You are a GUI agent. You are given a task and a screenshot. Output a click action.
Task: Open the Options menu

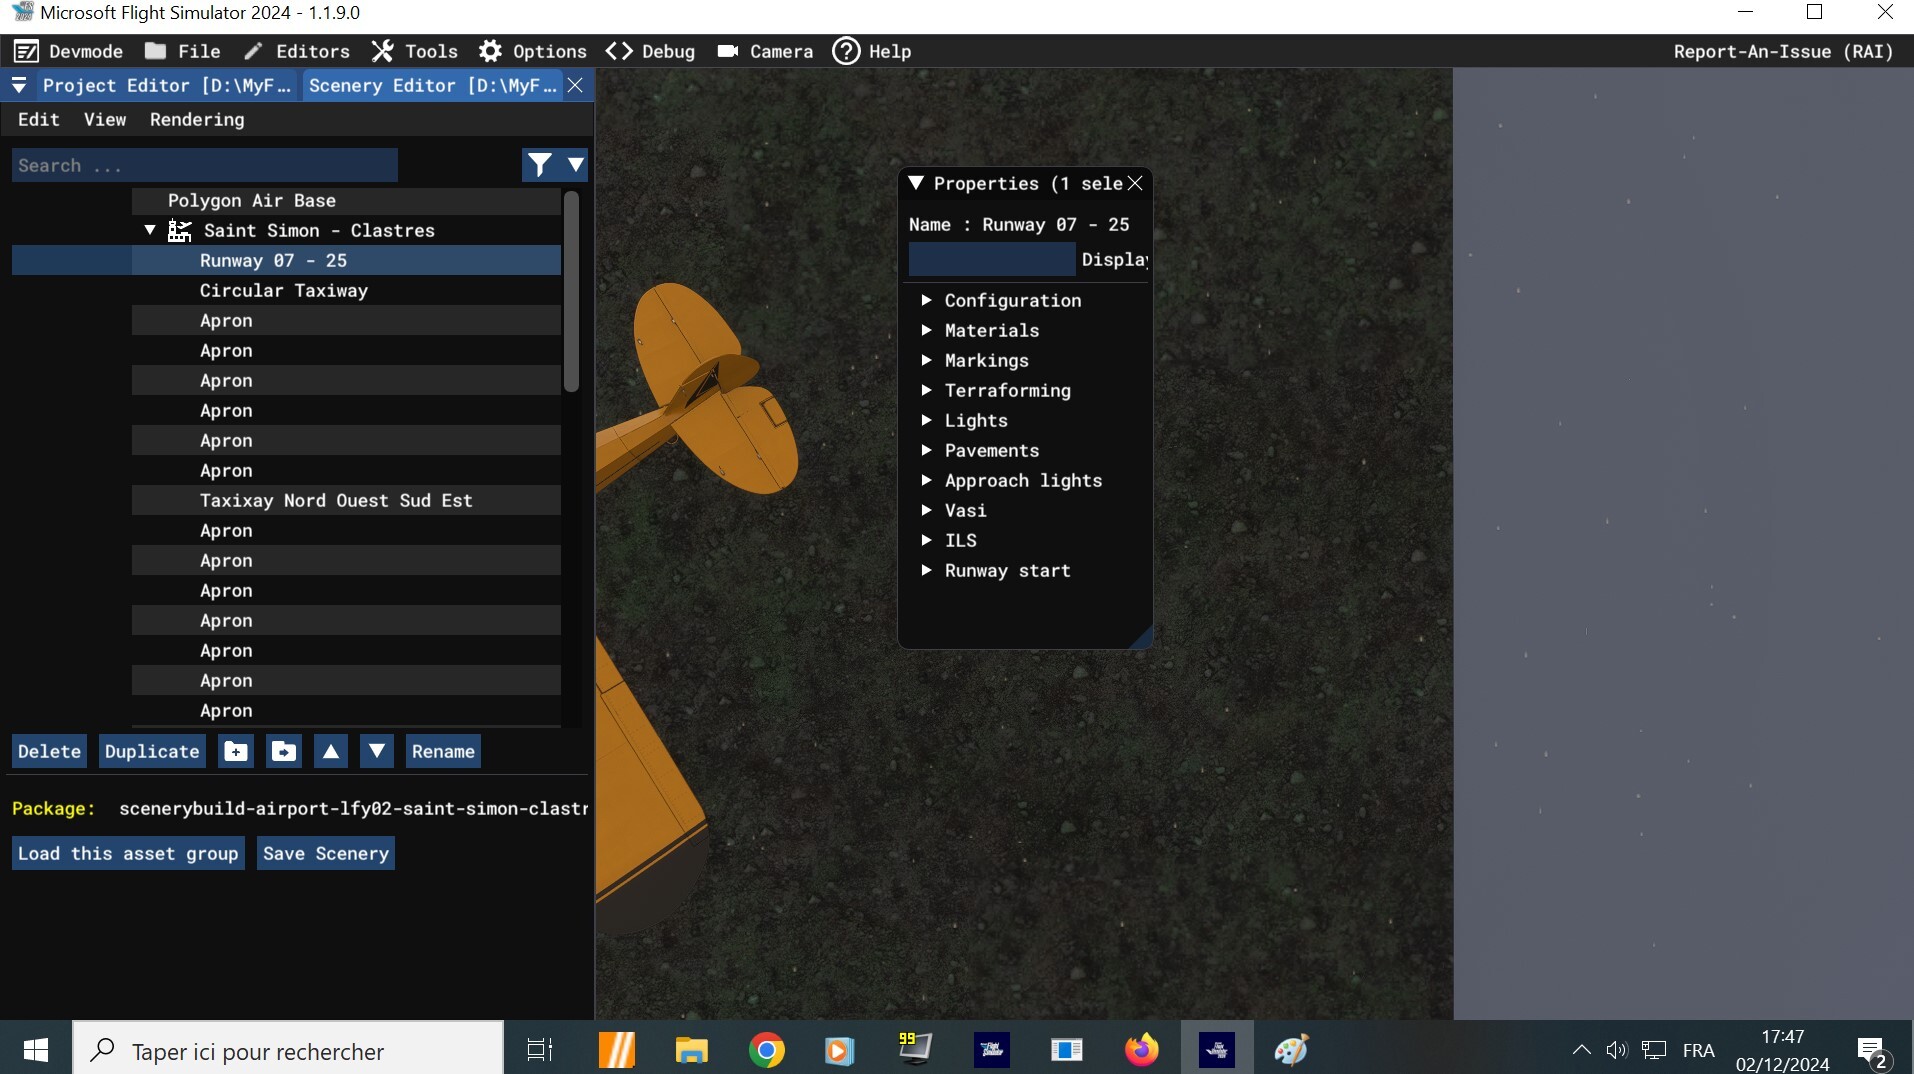point(533,52)
